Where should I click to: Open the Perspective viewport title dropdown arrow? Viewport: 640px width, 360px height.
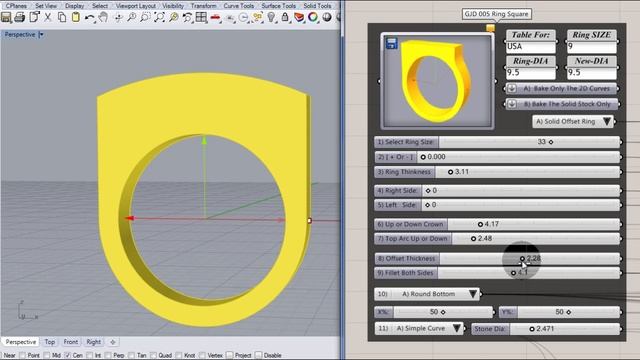click(41, 35)
